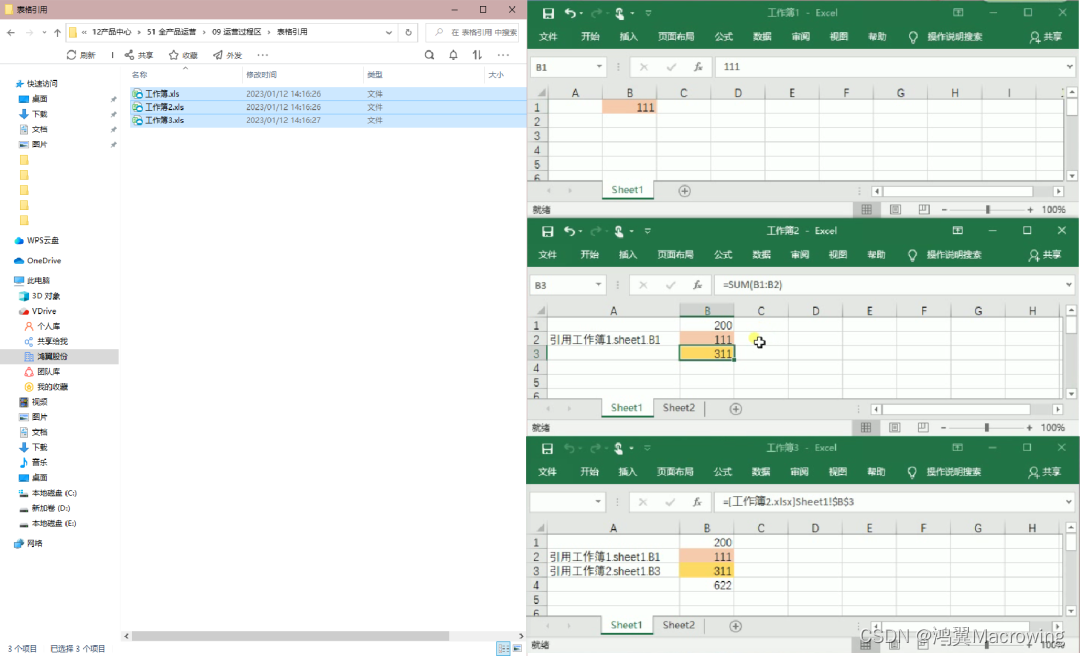The height and width of the screenshot is (656, 1080).
Task: Save workbook 工作簿3 with the save icon
Action: tap(548, 449)
